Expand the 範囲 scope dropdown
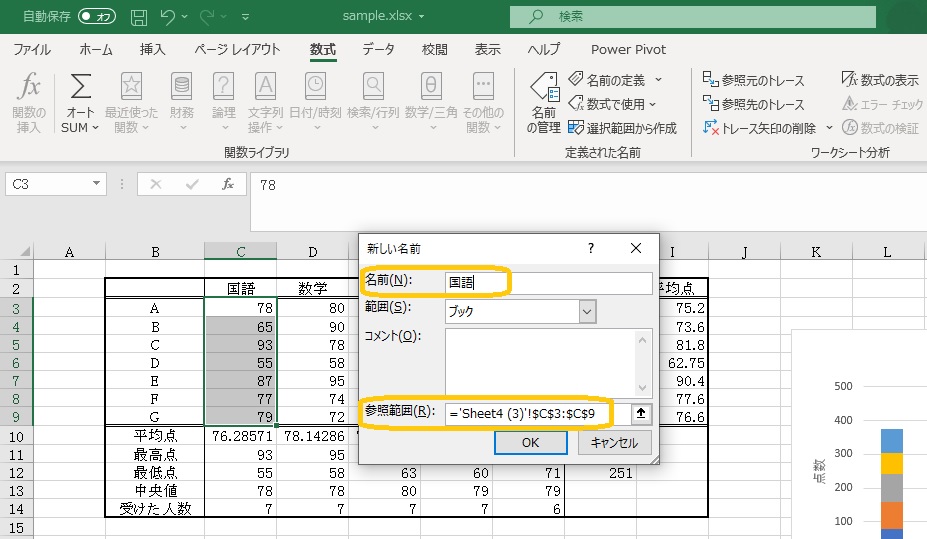The width and height of the screenshot is (927, 539). pos(587,311)
